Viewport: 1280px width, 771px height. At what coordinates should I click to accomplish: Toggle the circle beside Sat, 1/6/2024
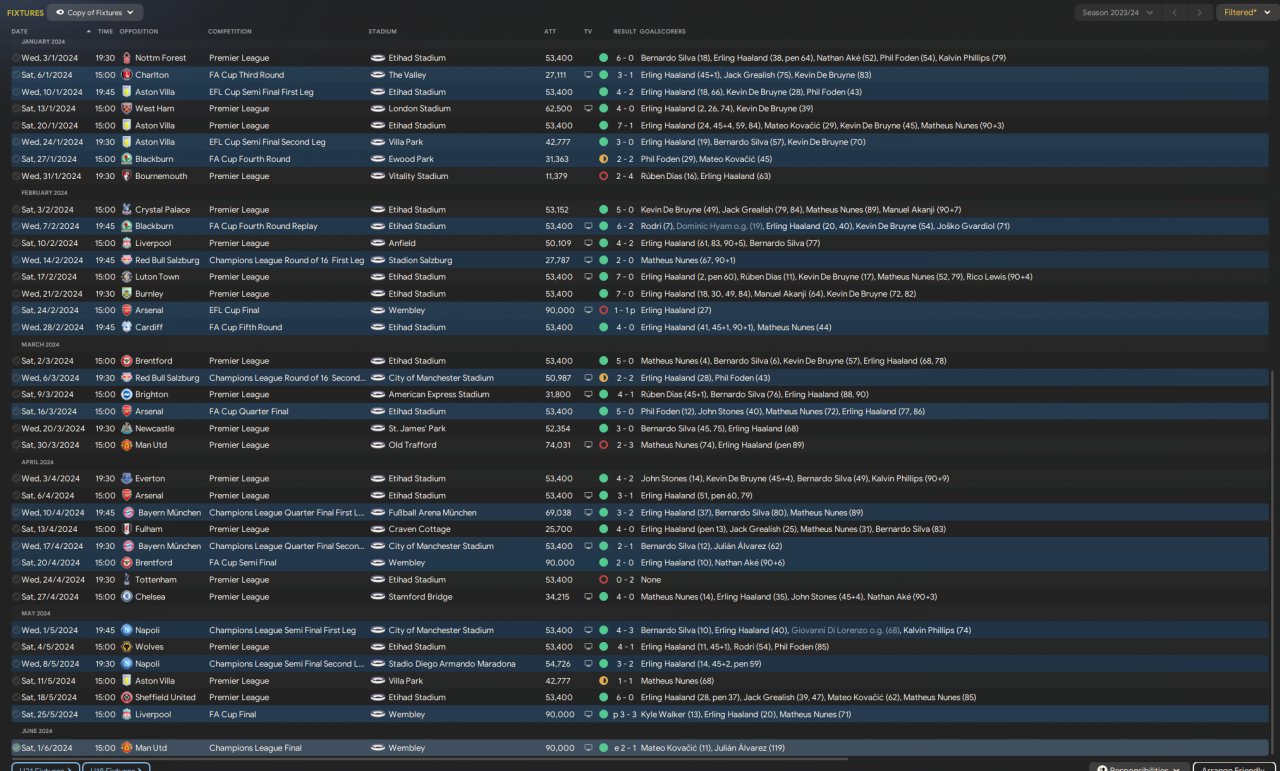pyautogui.click(x=16, y=748)
